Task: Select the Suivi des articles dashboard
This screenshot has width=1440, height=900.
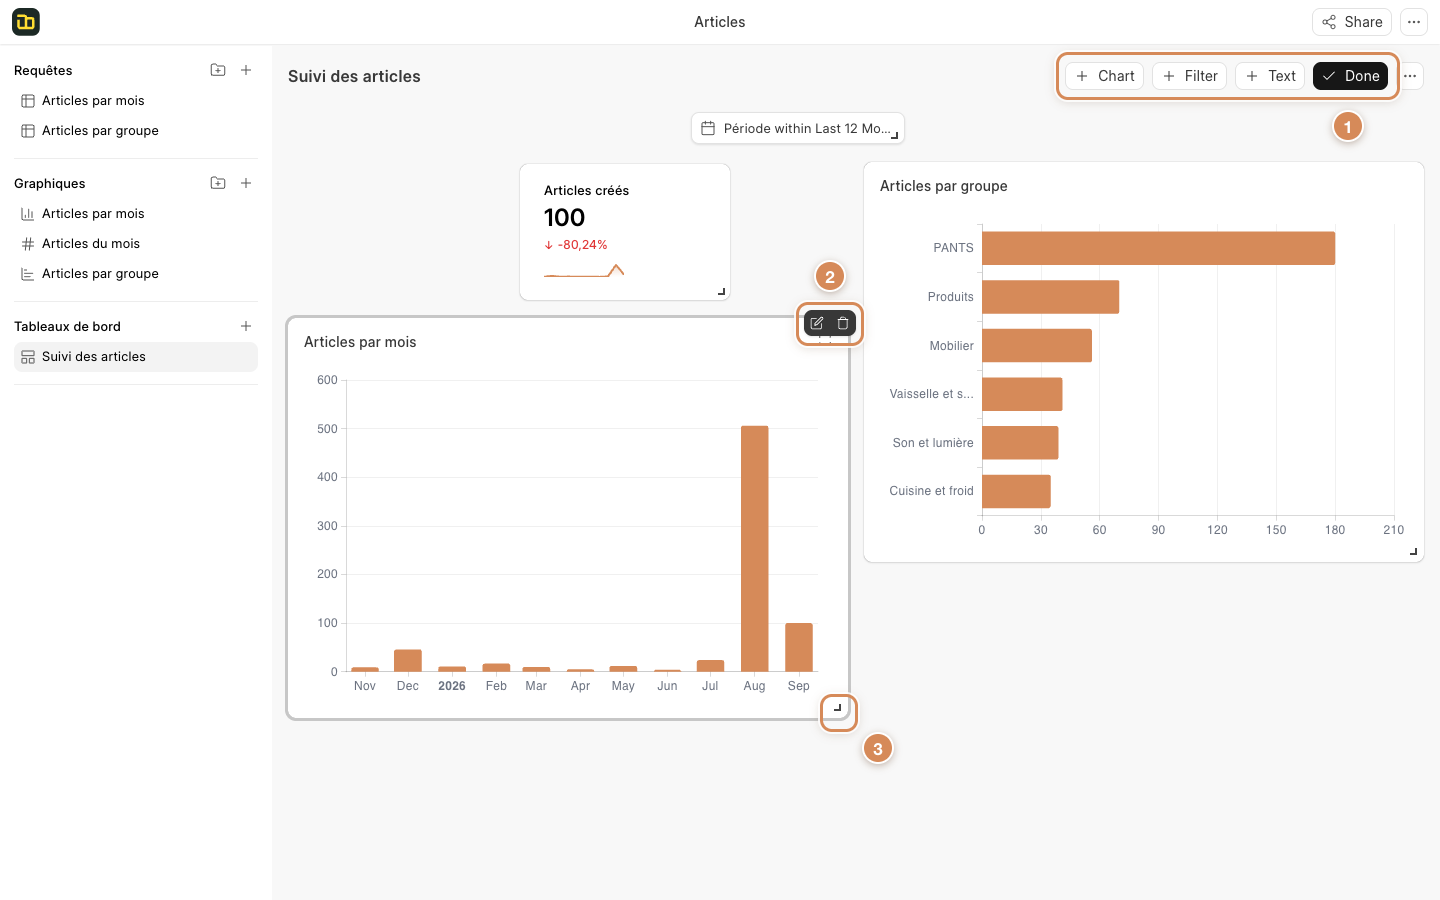Action: tap(136, 357)
